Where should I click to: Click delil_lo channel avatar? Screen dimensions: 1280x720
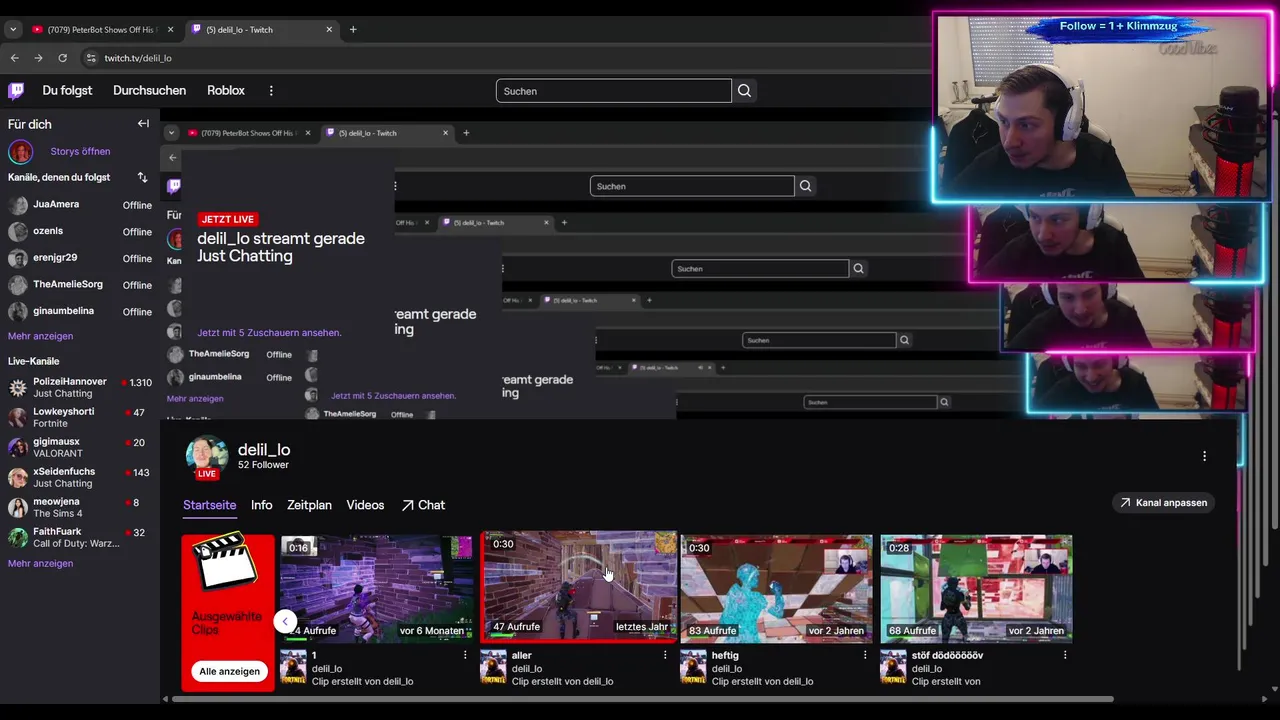(x=206, y=456)
